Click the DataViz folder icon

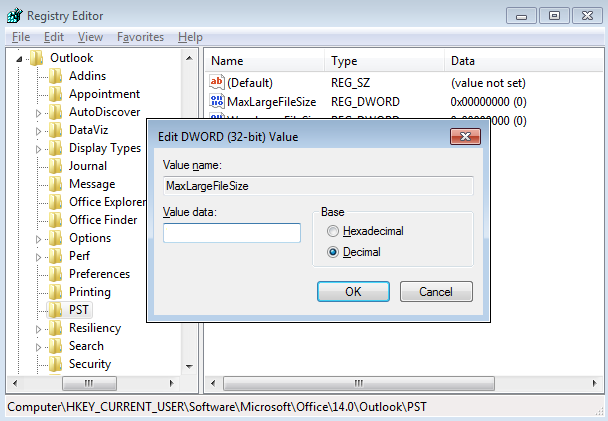(56, 130)
